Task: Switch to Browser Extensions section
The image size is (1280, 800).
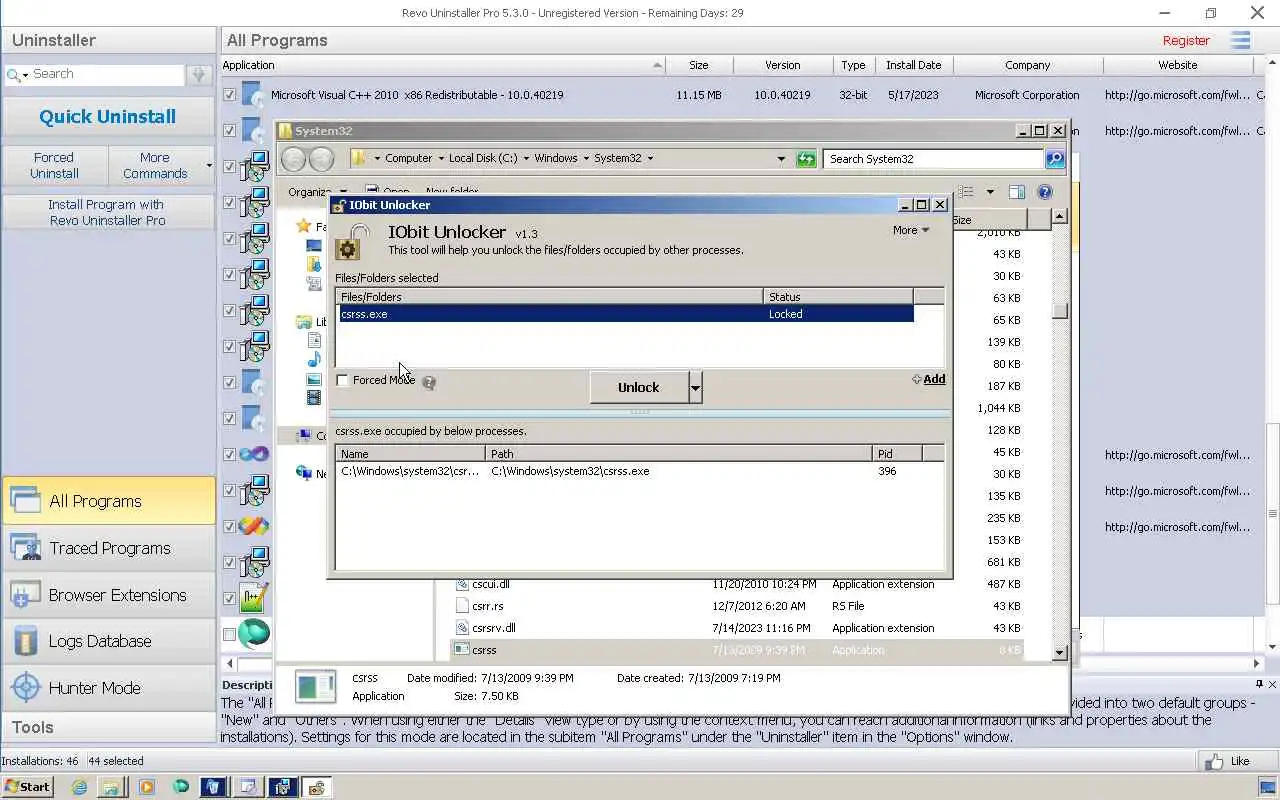Action: [x=108, y=595]
